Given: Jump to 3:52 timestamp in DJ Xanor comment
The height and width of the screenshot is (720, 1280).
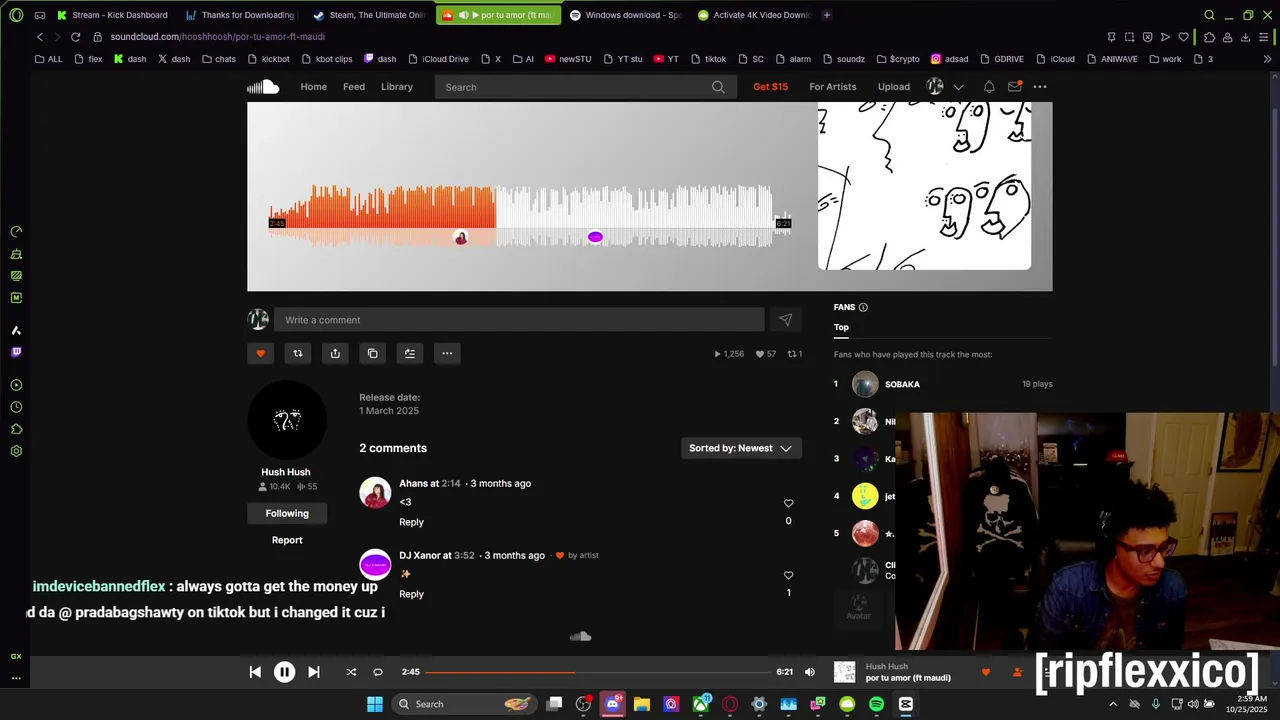Looking at the screenshot, I should point(464,555).
